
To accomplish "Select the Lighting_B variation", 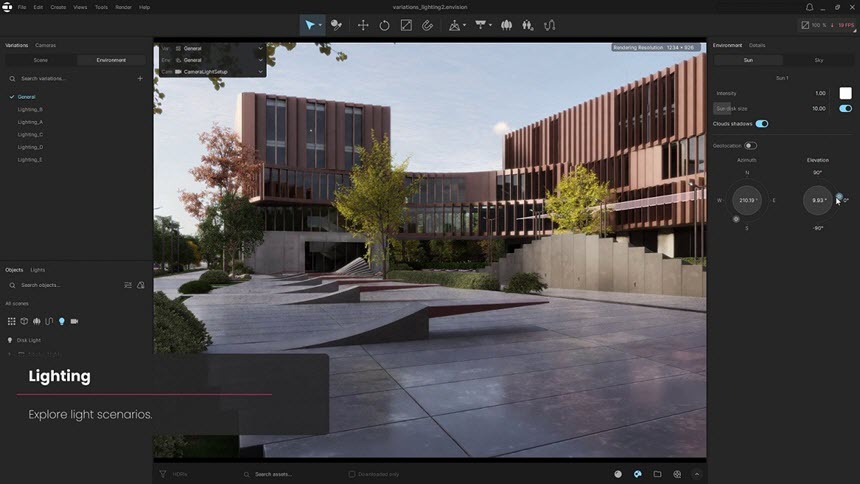I will (30, 110).
